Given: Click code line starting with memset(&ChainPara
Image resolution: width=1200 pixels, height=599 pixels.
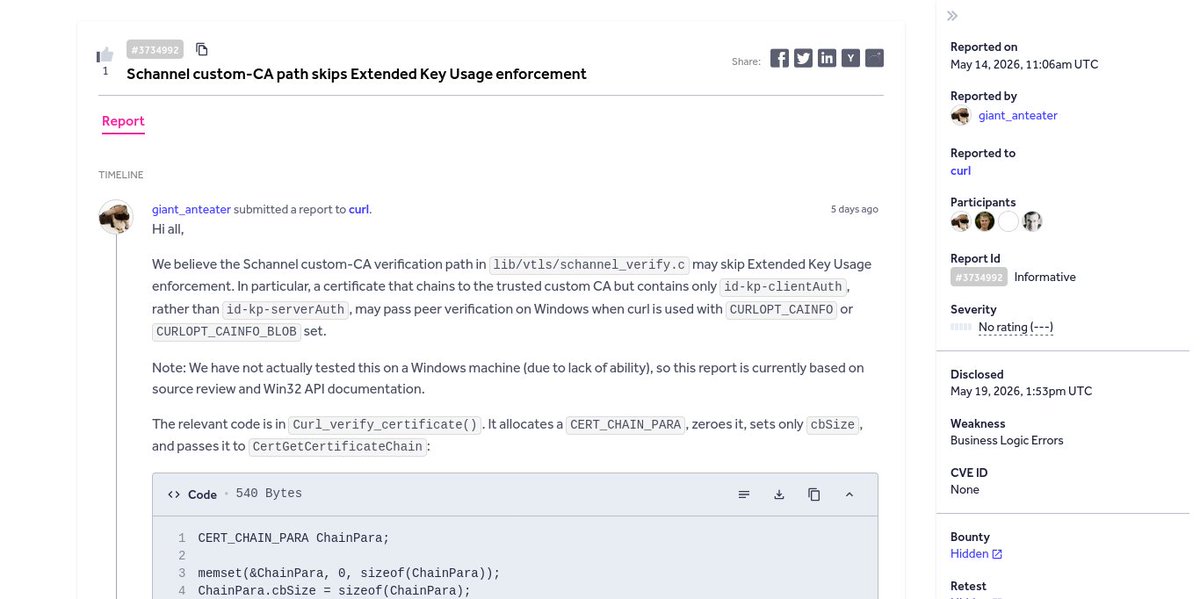Looking at the screenshot, I should click(348, 573).
